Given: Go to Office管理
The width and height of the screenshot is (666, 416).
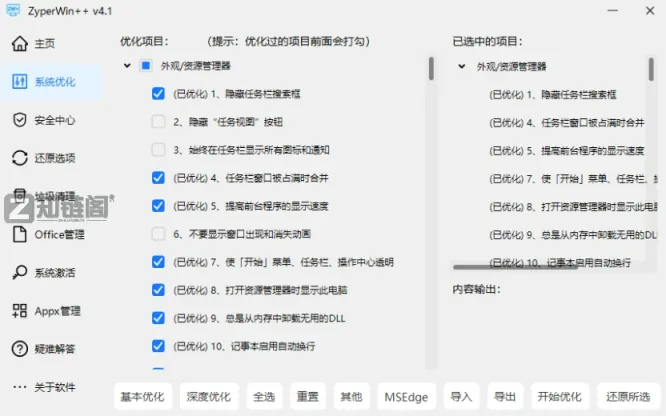Looking at the screenshot, I should [x=59, y=235].
